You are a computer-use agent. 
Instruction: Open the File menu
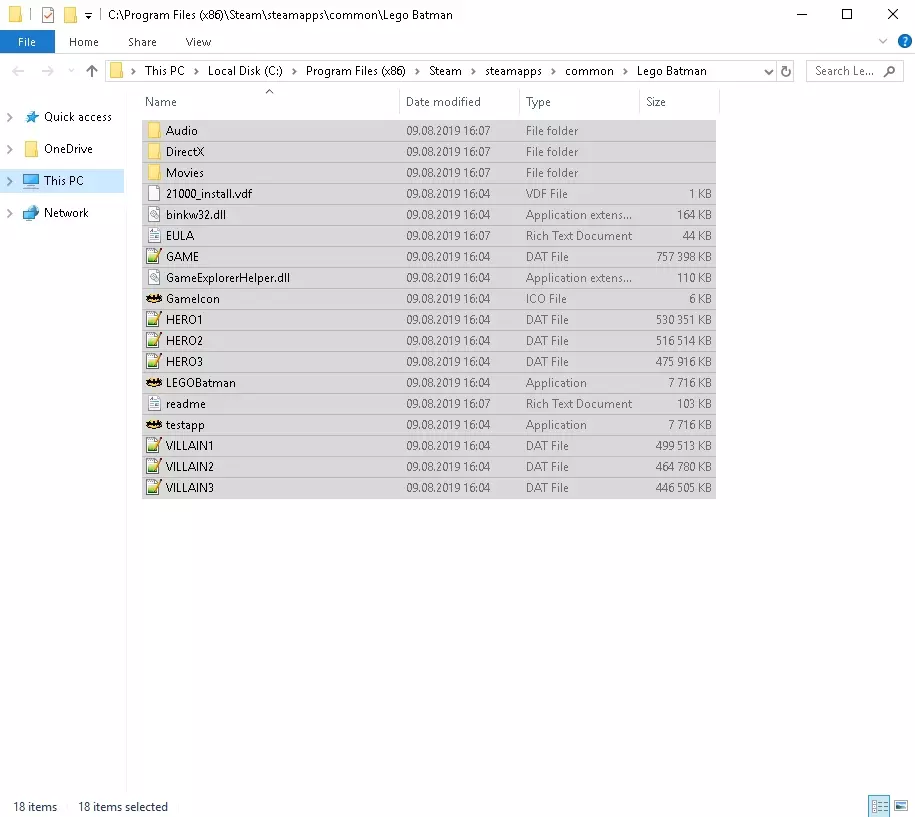tap(27, 42)
